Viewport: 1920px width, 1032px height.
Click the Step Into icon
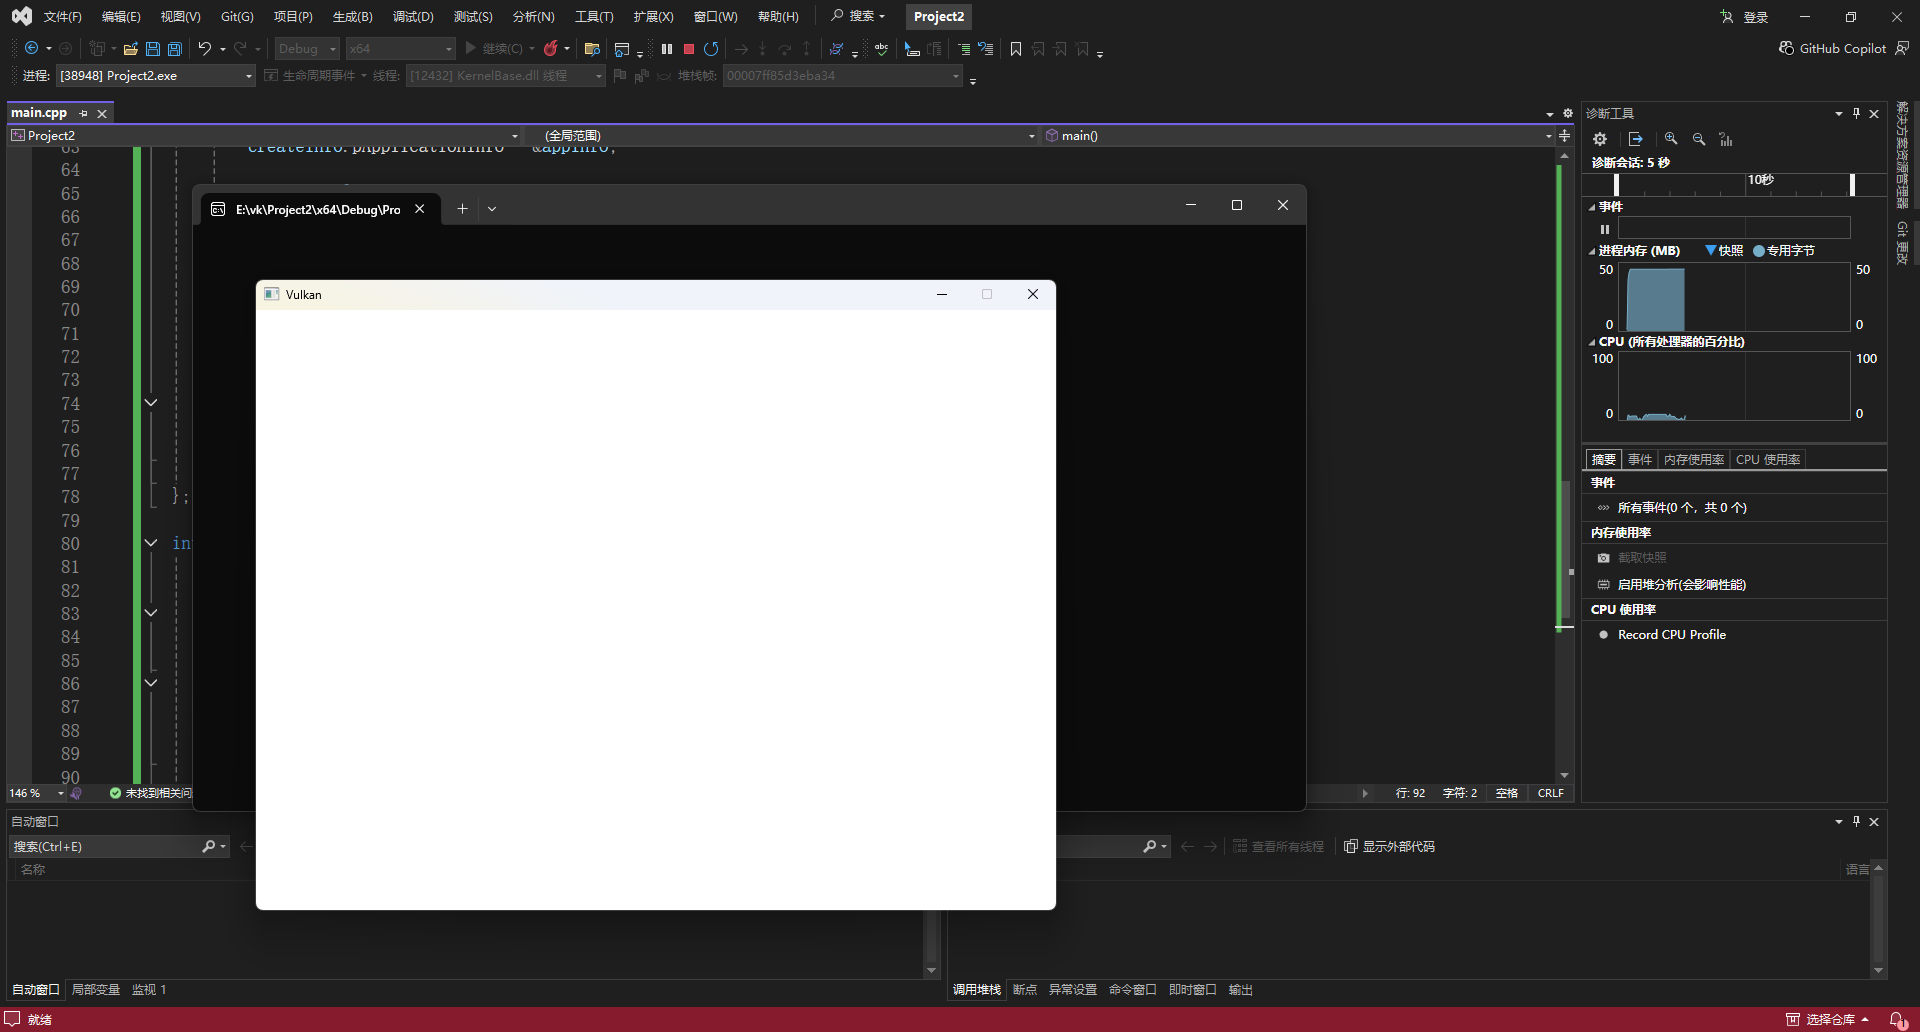click(763, 48)
